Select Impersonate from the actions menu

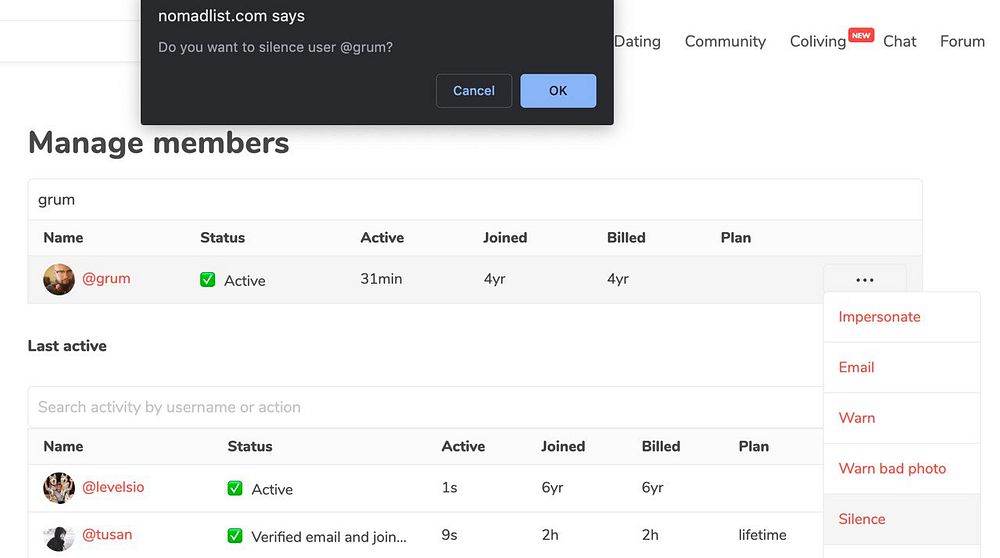(879, 317)
